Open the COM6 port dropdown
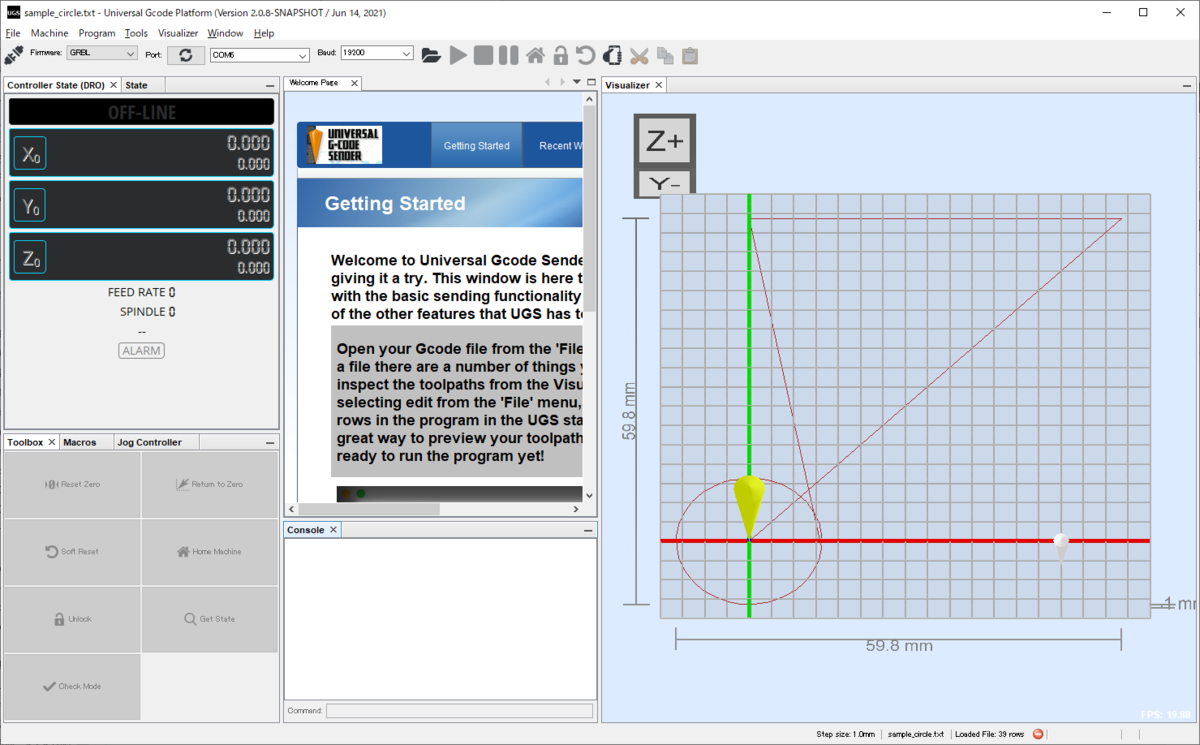 pyautogui.click(x=259, y=55)
